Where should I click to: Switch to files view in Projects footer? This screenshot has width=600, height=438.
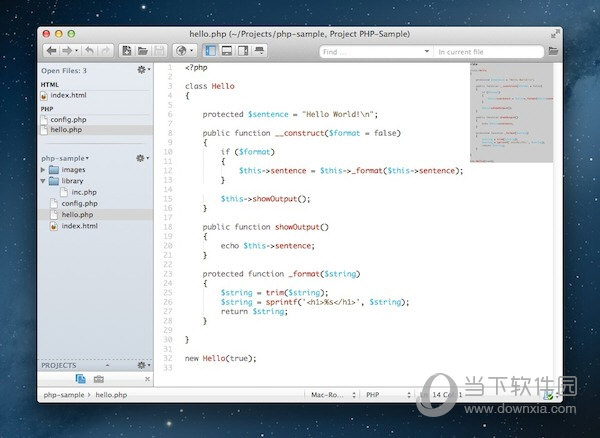80,380
